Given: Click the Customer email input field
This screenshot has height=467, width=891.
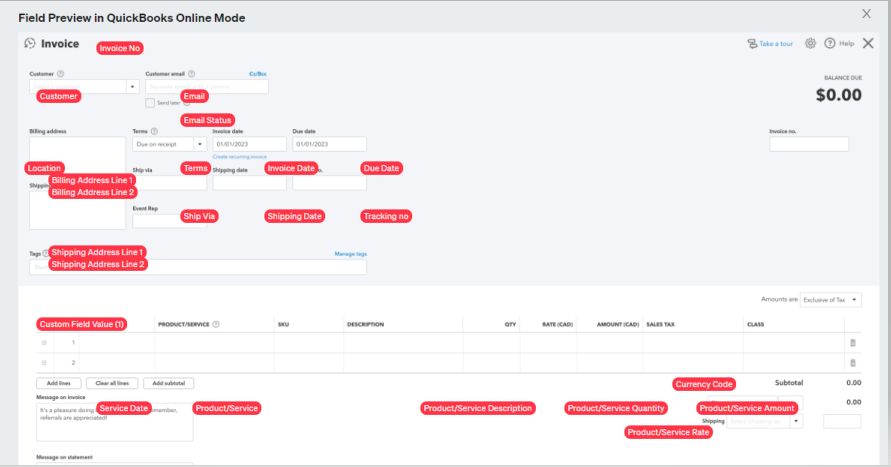Looking at the screenshot, I should (x=207, y=86).
